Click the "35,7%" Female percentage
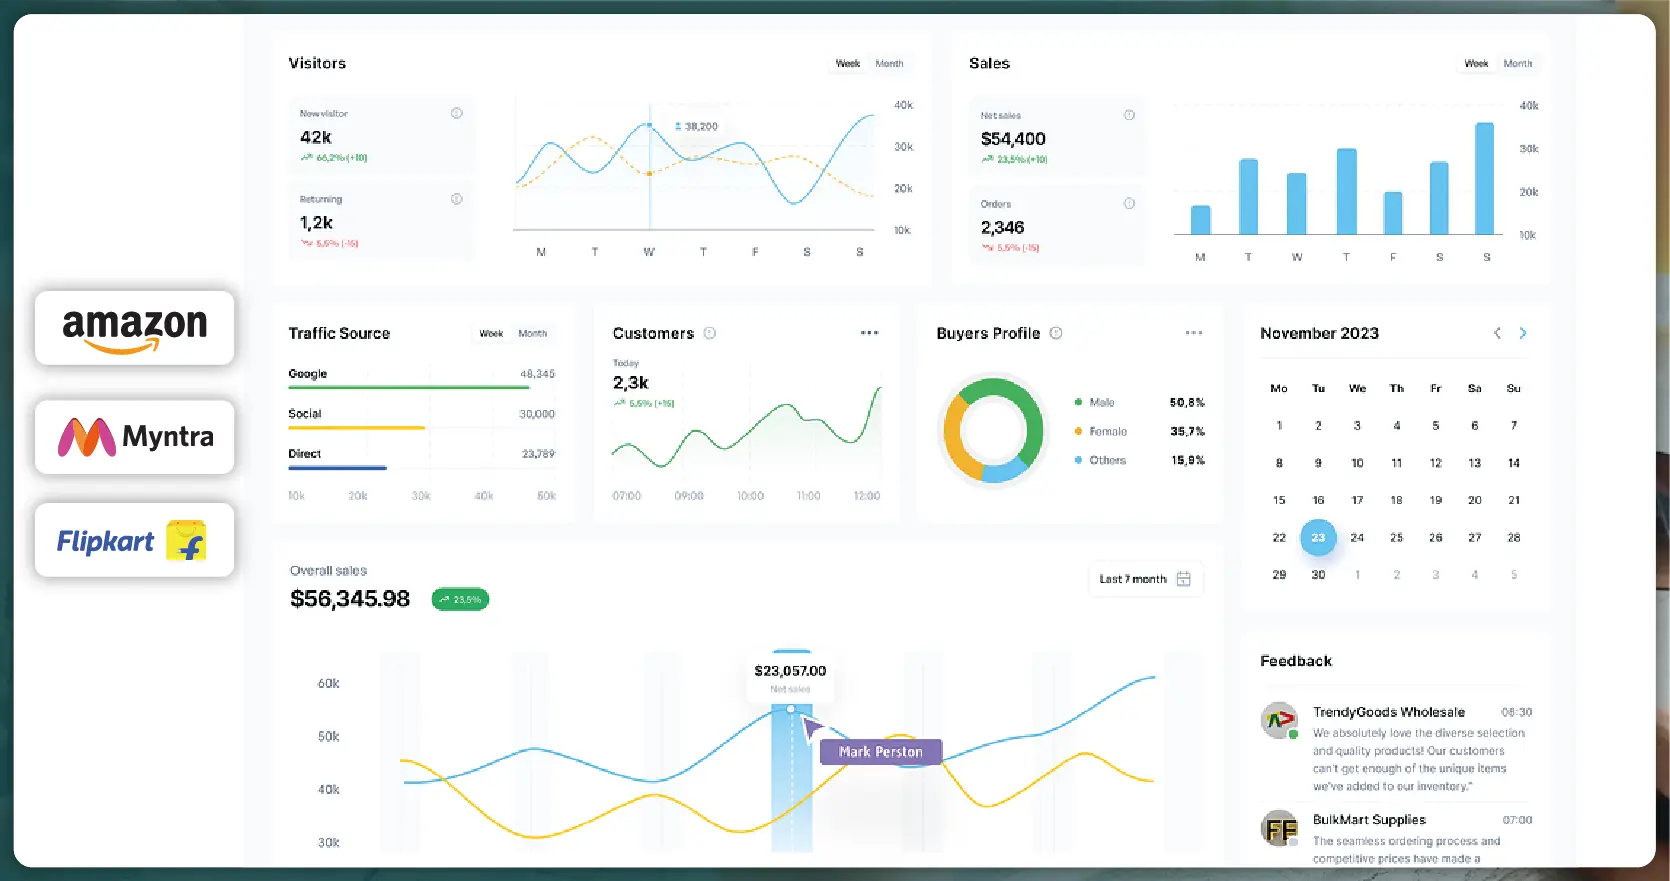The height and width of the screenshot is (881, 1670). pos(1187,431)
